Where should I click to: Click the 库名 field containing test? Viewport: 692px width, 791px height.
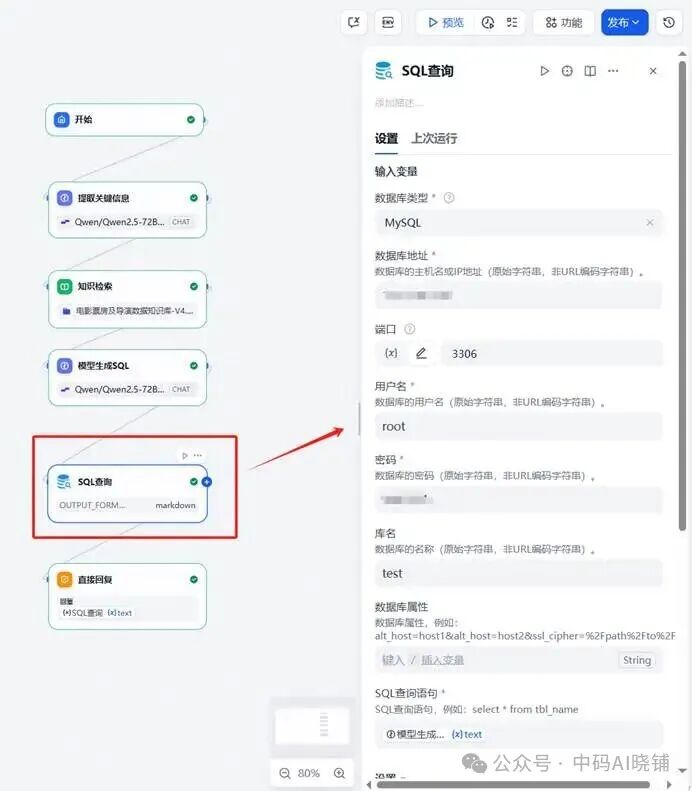point(518,574)
